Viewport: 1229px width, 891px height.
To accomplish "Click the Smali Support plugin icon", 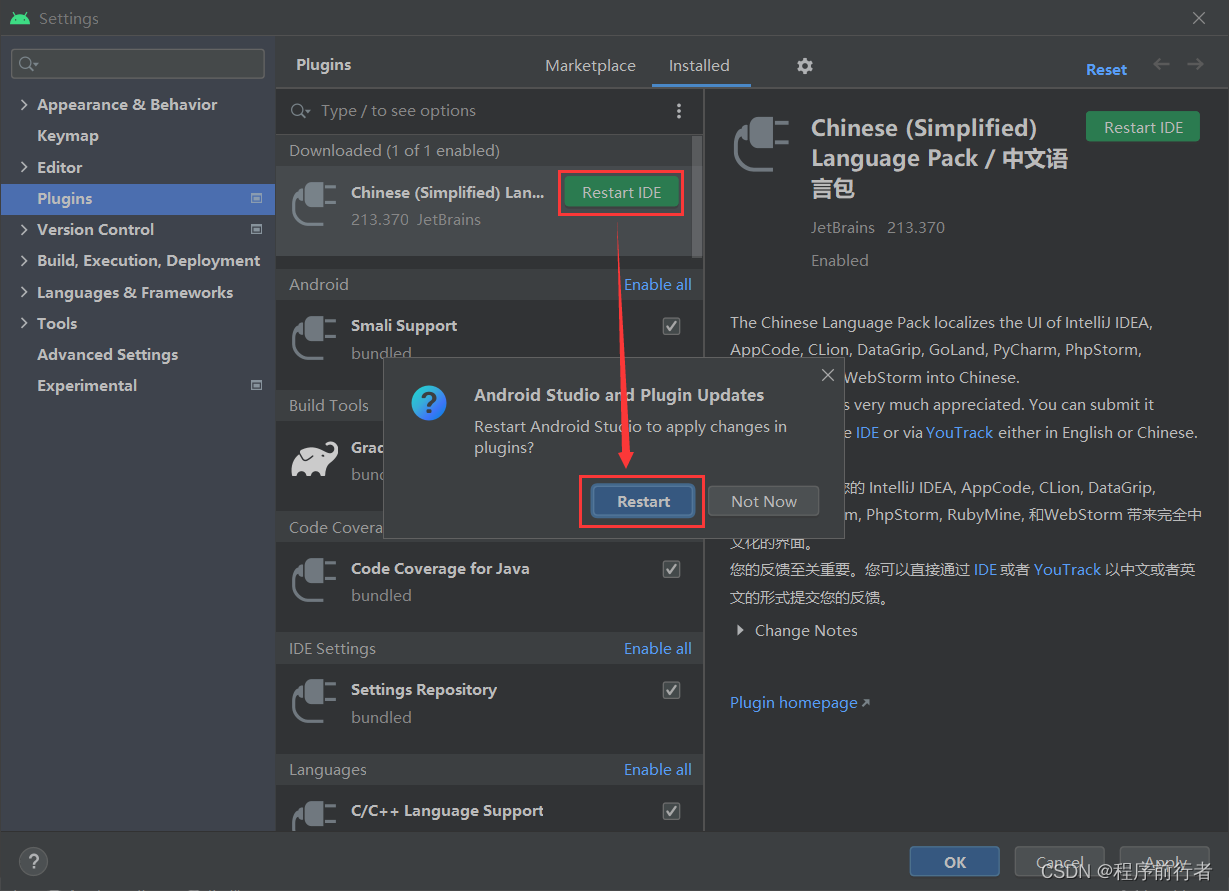I will click(313, 338).
